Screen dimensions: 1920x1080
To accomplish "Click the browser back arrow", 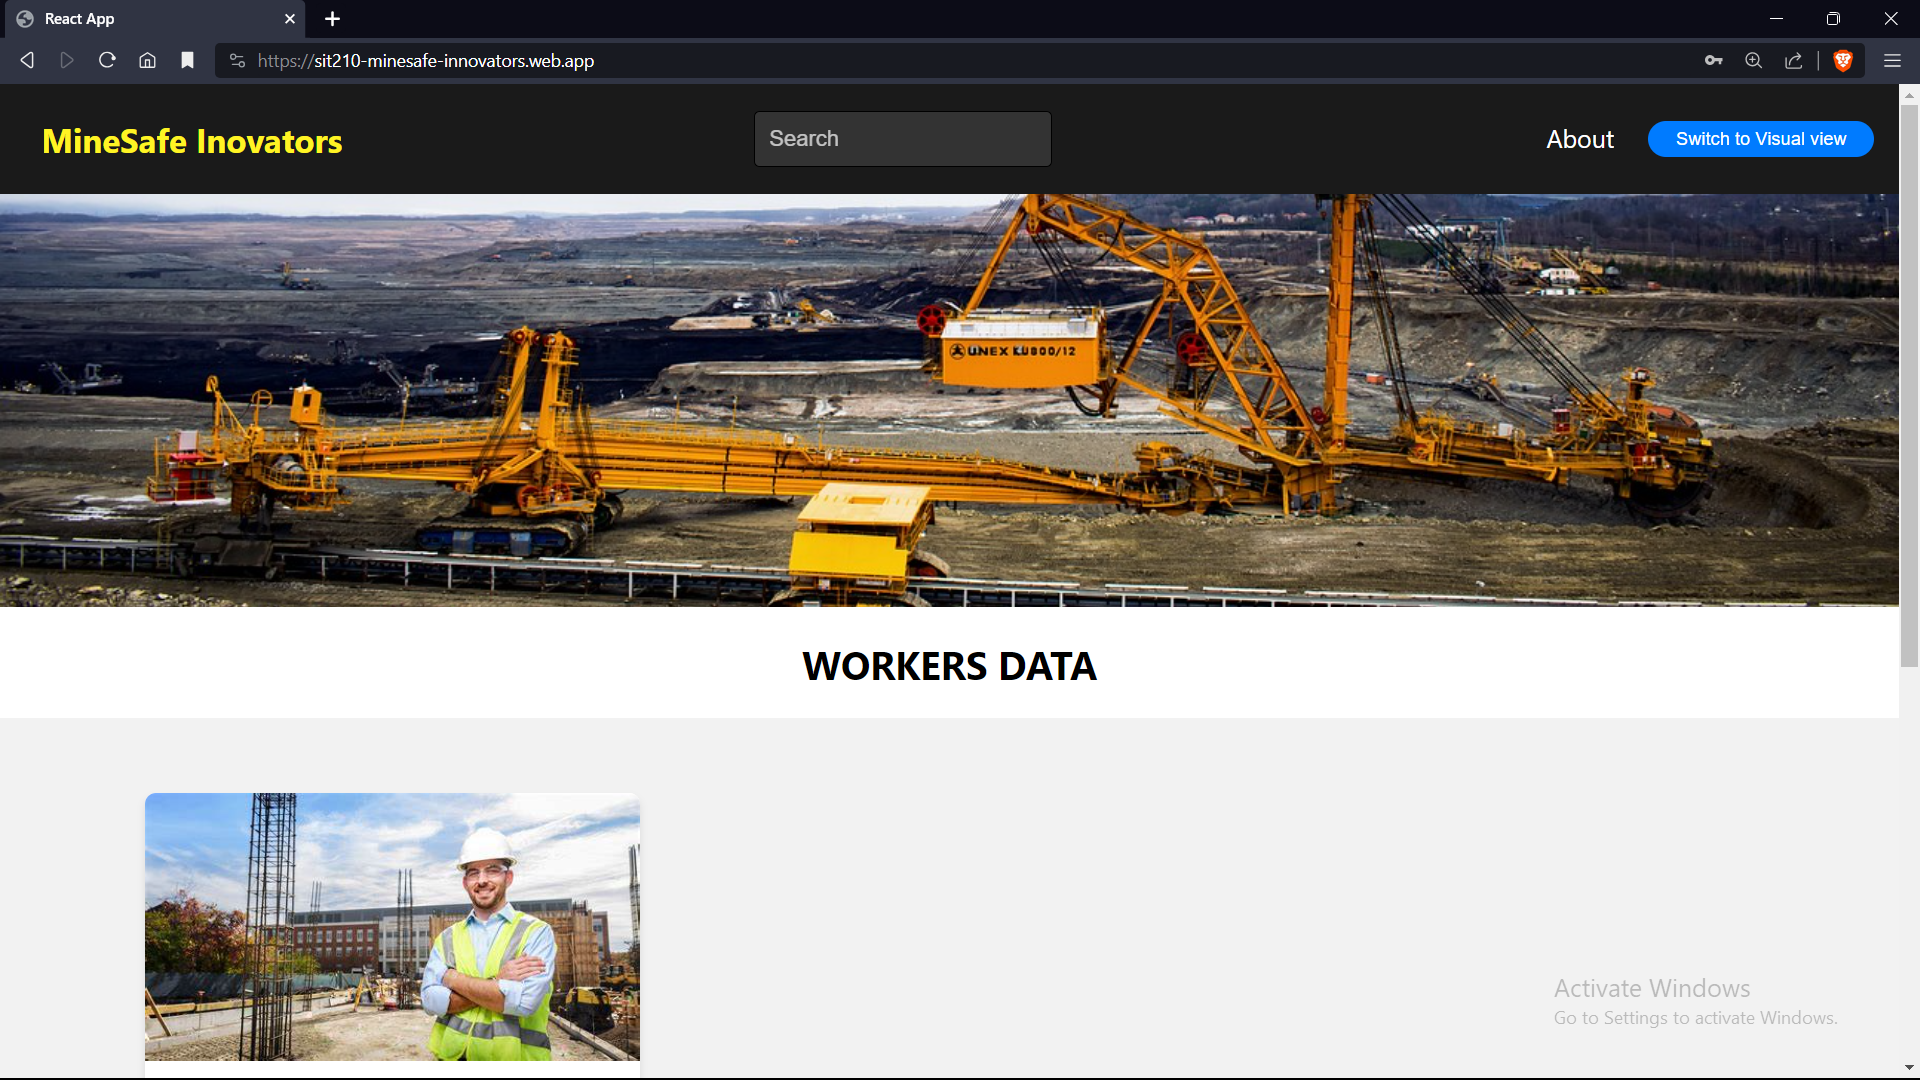I will point(27,61).
